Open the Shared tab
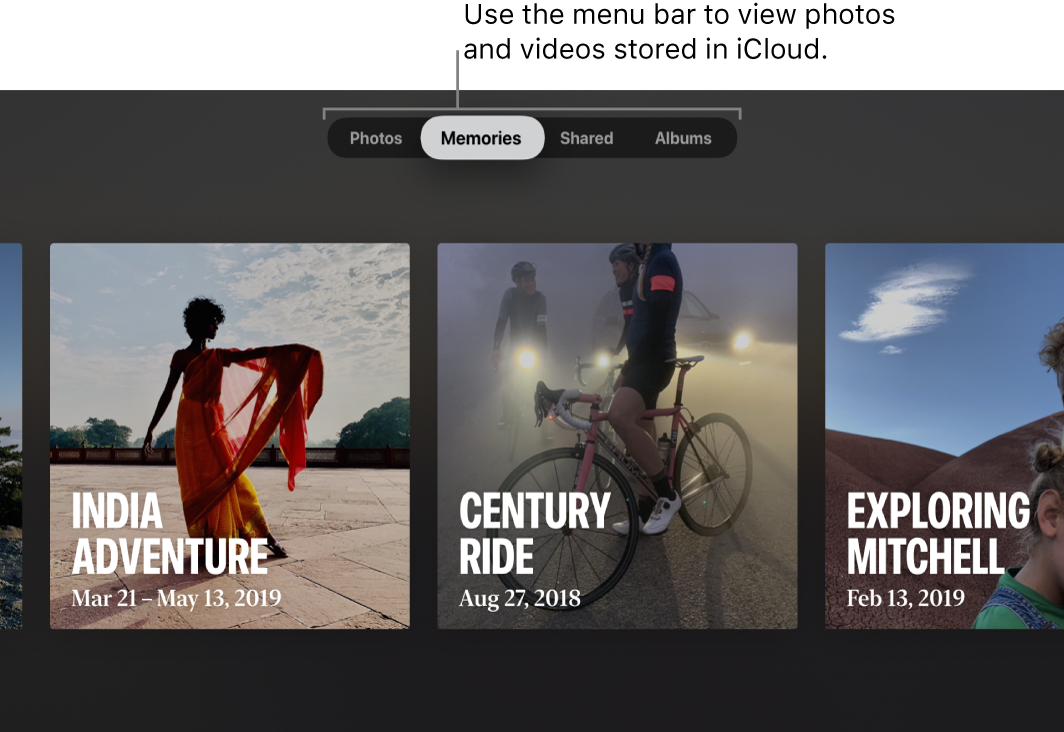The width and height of the screenshot is (1064, 732). point(586,138)
